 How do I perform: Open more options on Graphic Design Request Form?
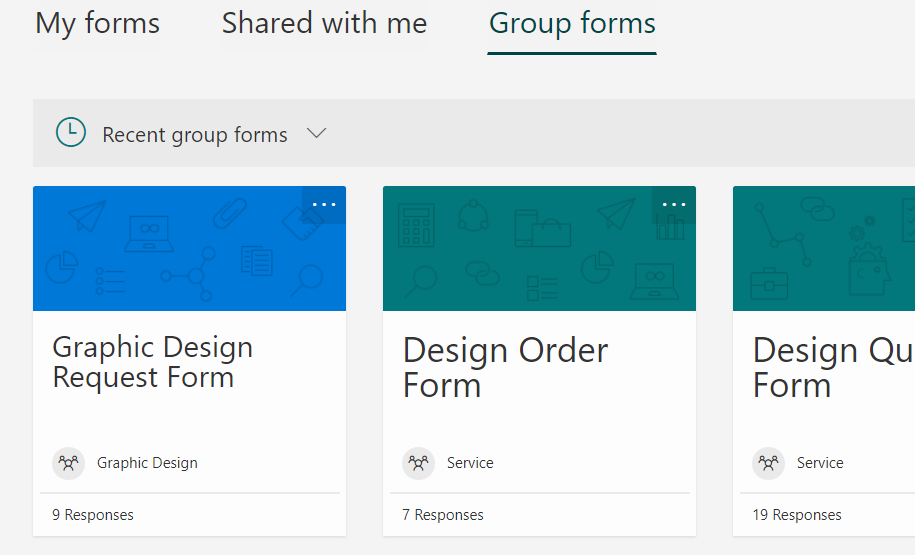coord(324,204)
